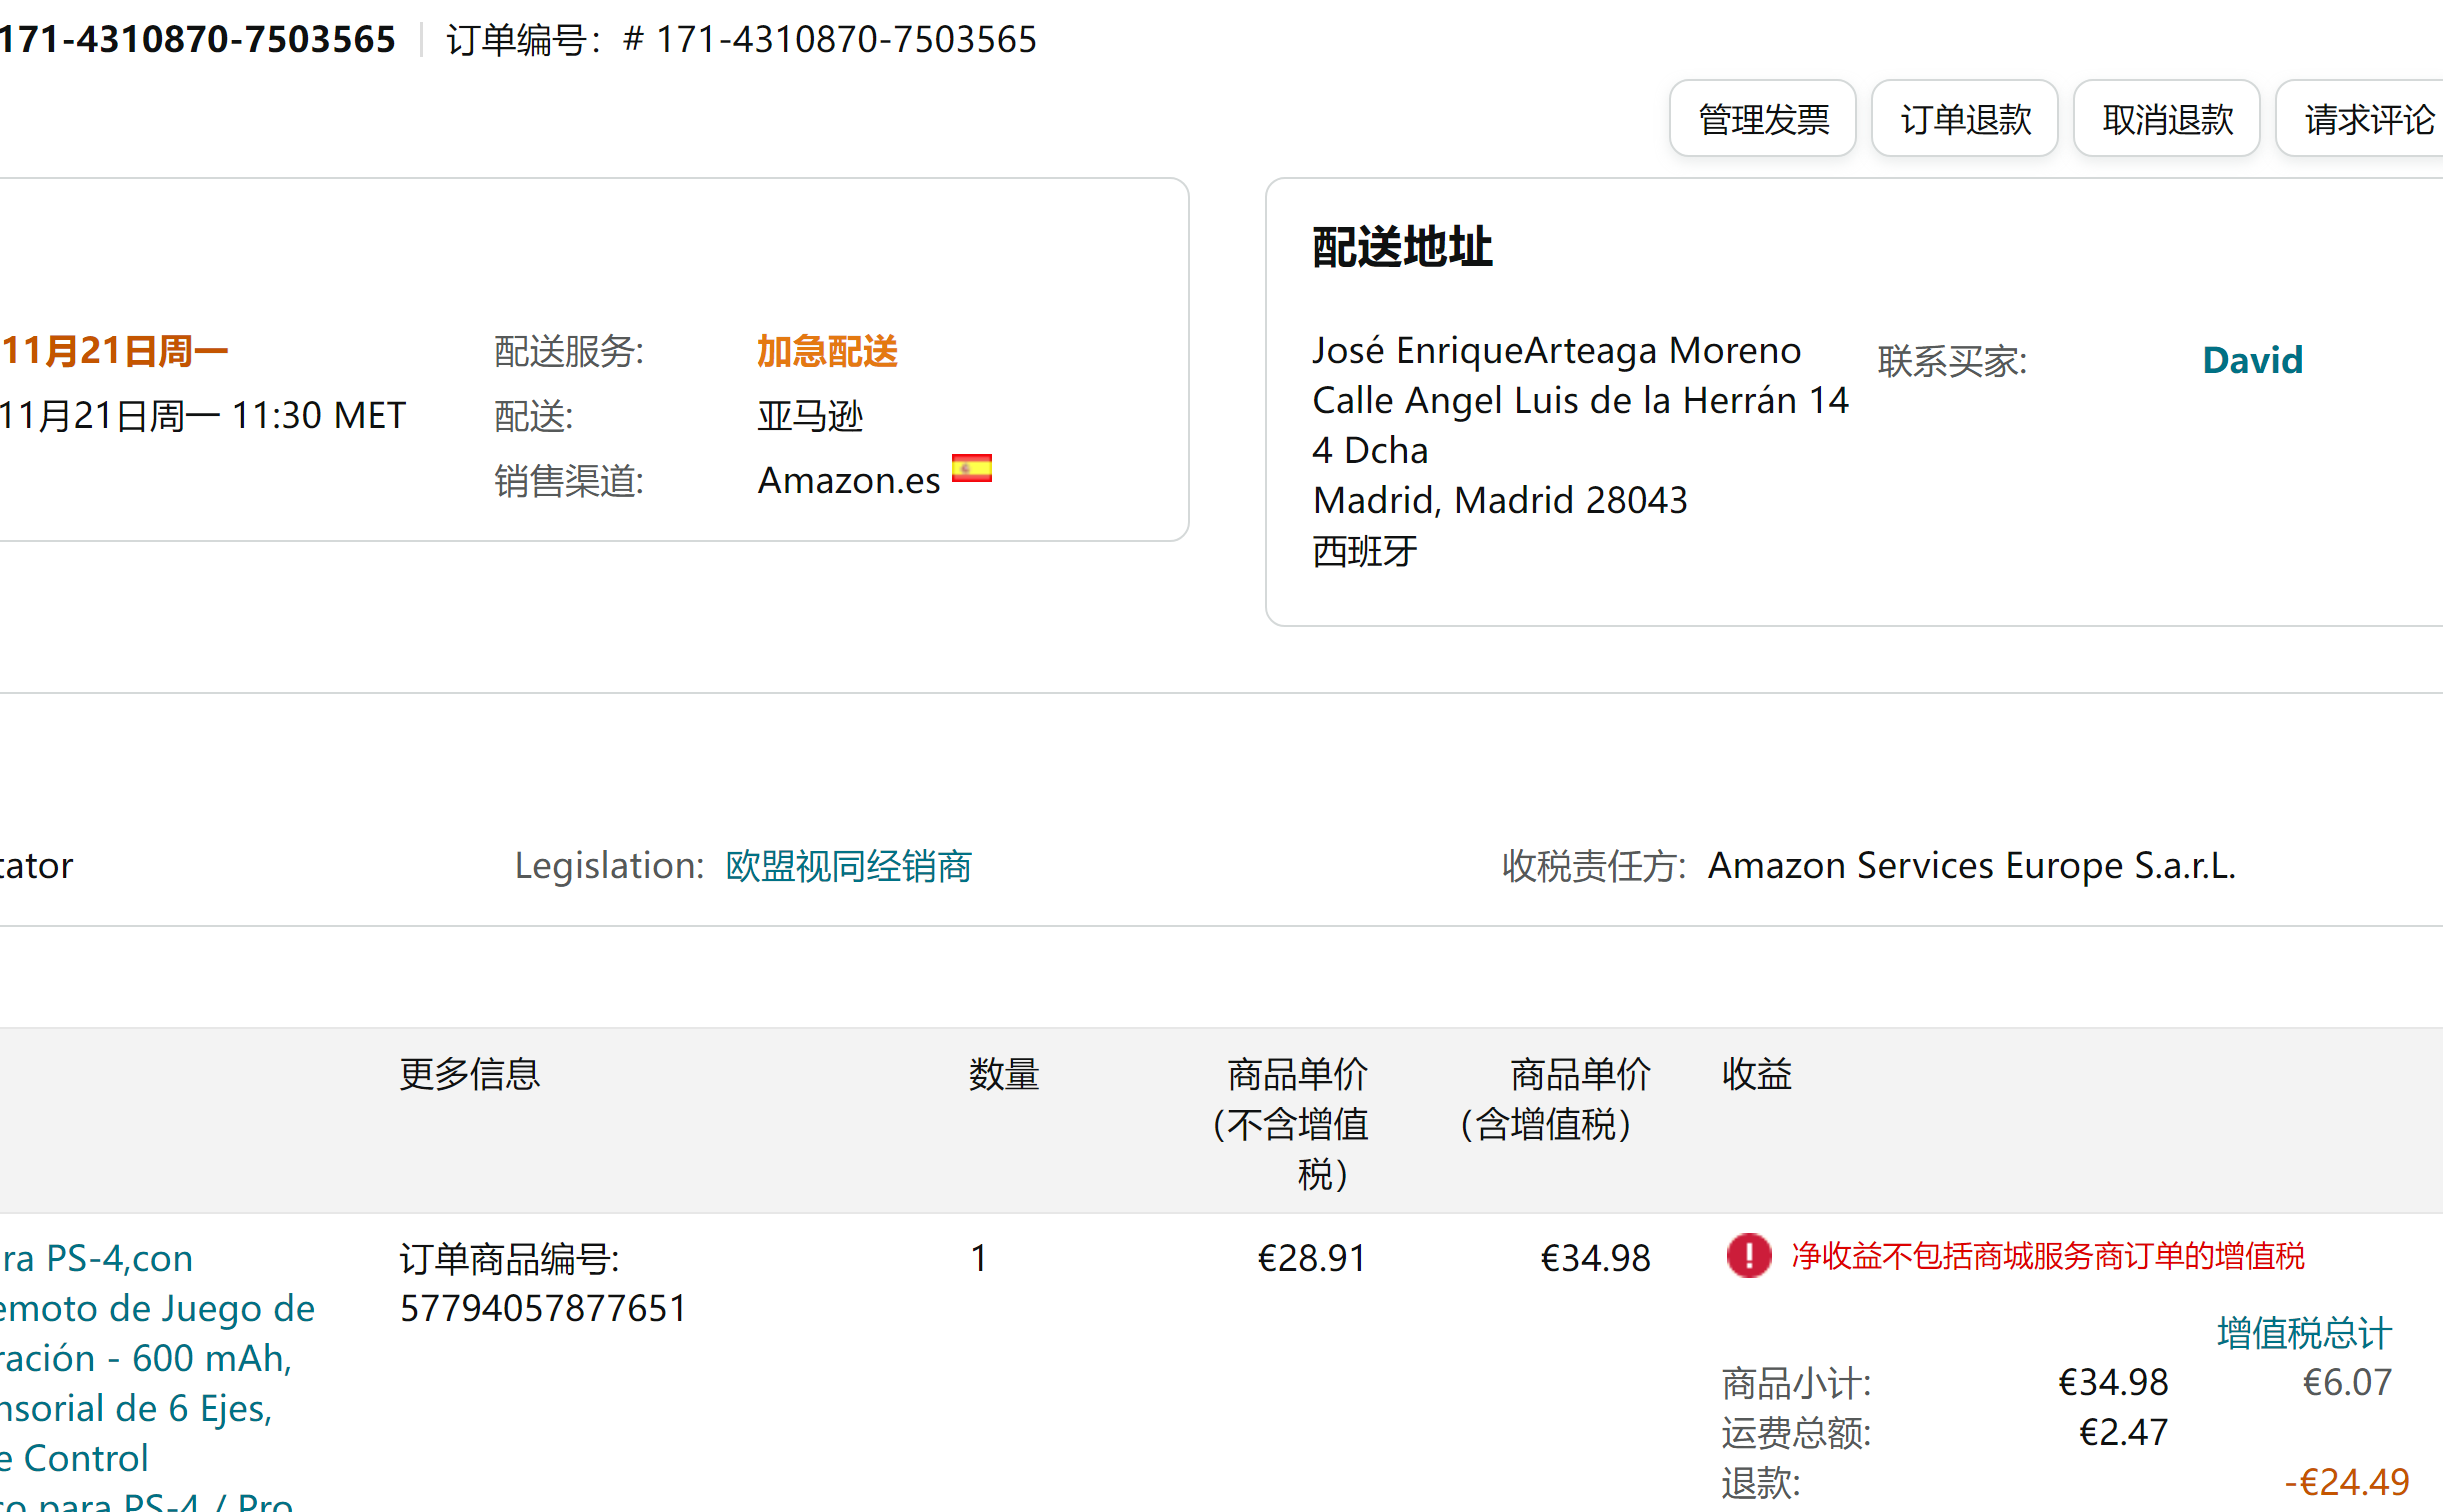Image resolution: width=2443 pixels, height=1512 pixels.
Task: Click the 数量 column header
Action: 1003,1074
